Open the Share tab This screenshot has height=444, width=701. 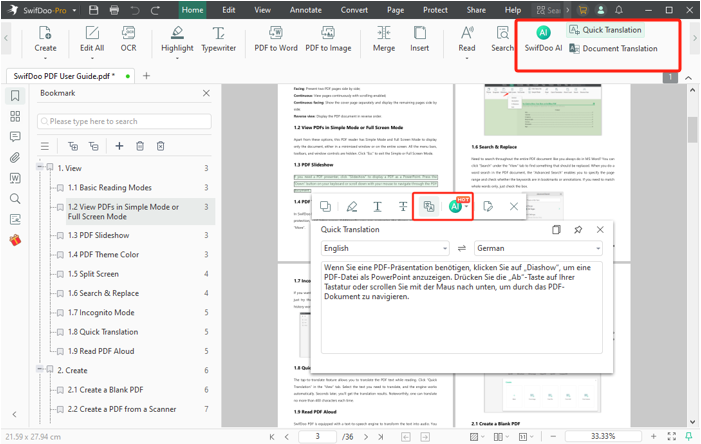[x=476, y=10]
